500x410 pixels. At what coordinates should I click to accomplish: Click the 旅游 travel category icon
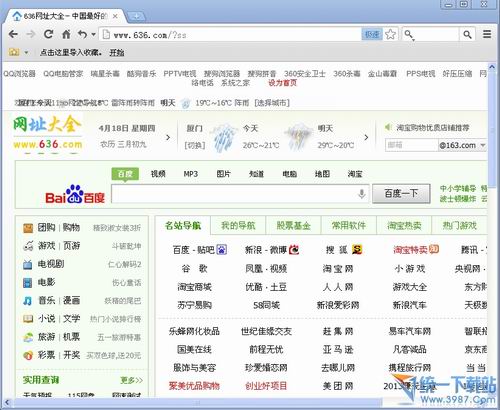(x=28, y=337)
